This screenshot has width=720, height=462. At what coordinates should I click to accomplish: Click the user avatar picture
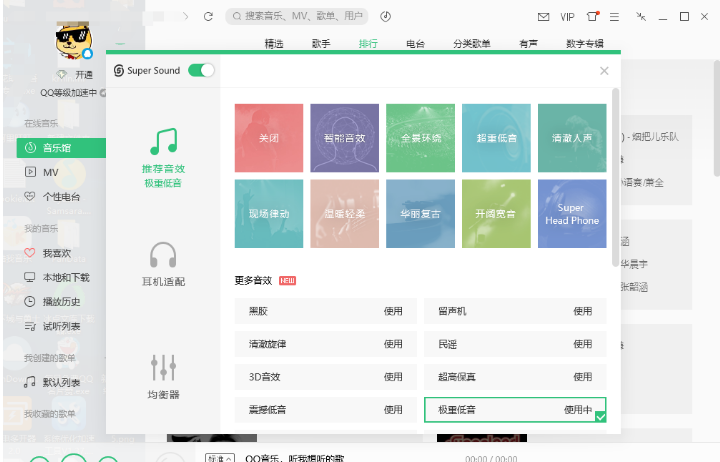(x=73, y=40)
